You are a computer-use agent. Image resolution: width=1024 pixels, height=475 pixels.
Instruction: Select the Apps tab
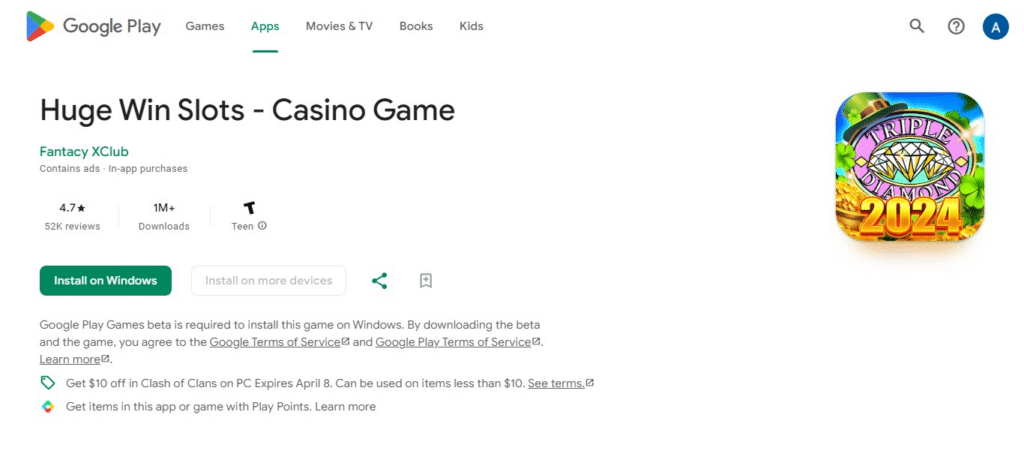click(264, 26)
